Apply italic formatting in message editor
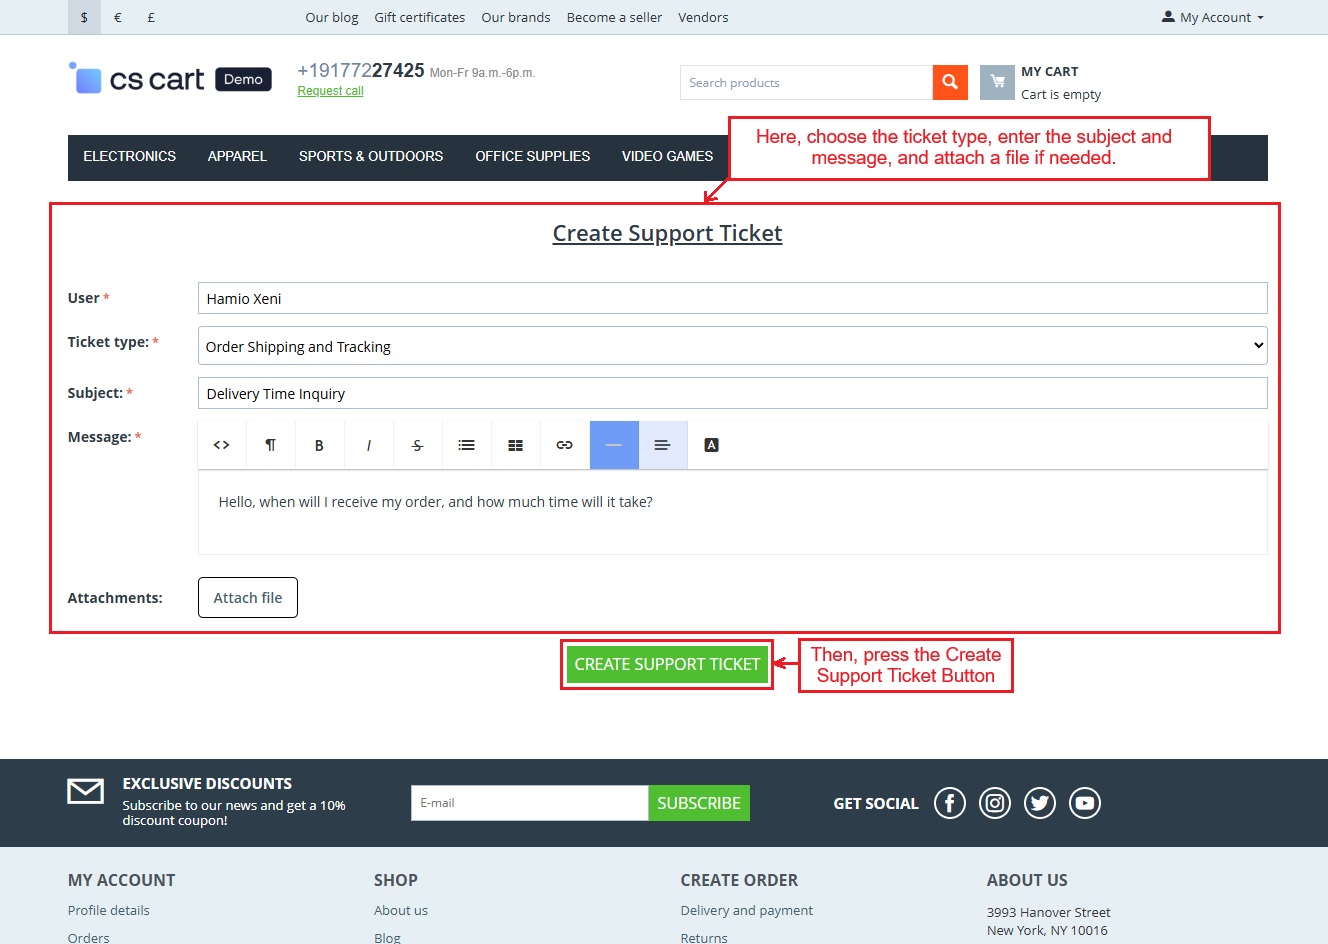The image size is (1328, 944). coord(368,445)
